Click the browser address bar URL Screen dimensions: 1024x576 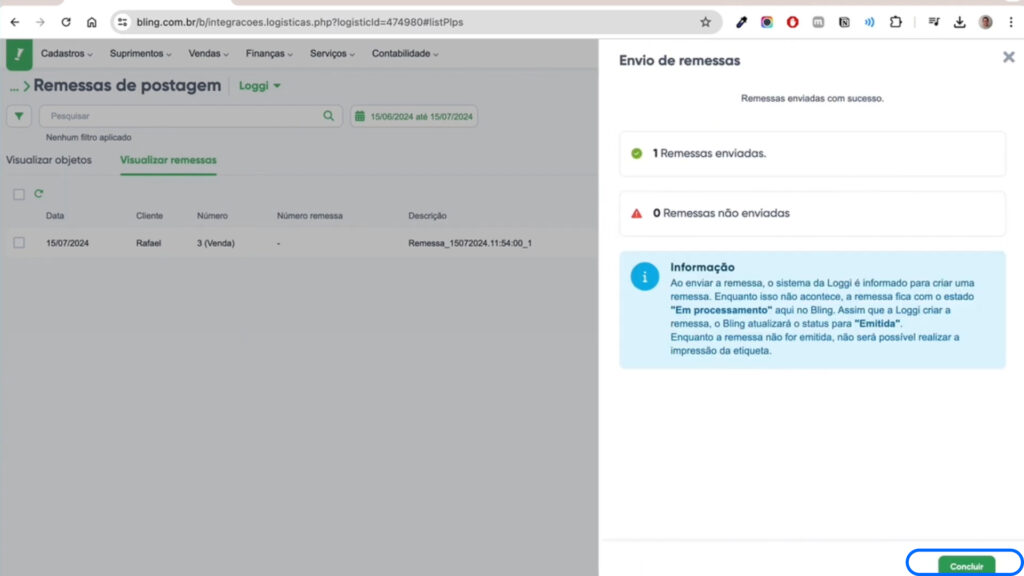(x=300, y=22)
